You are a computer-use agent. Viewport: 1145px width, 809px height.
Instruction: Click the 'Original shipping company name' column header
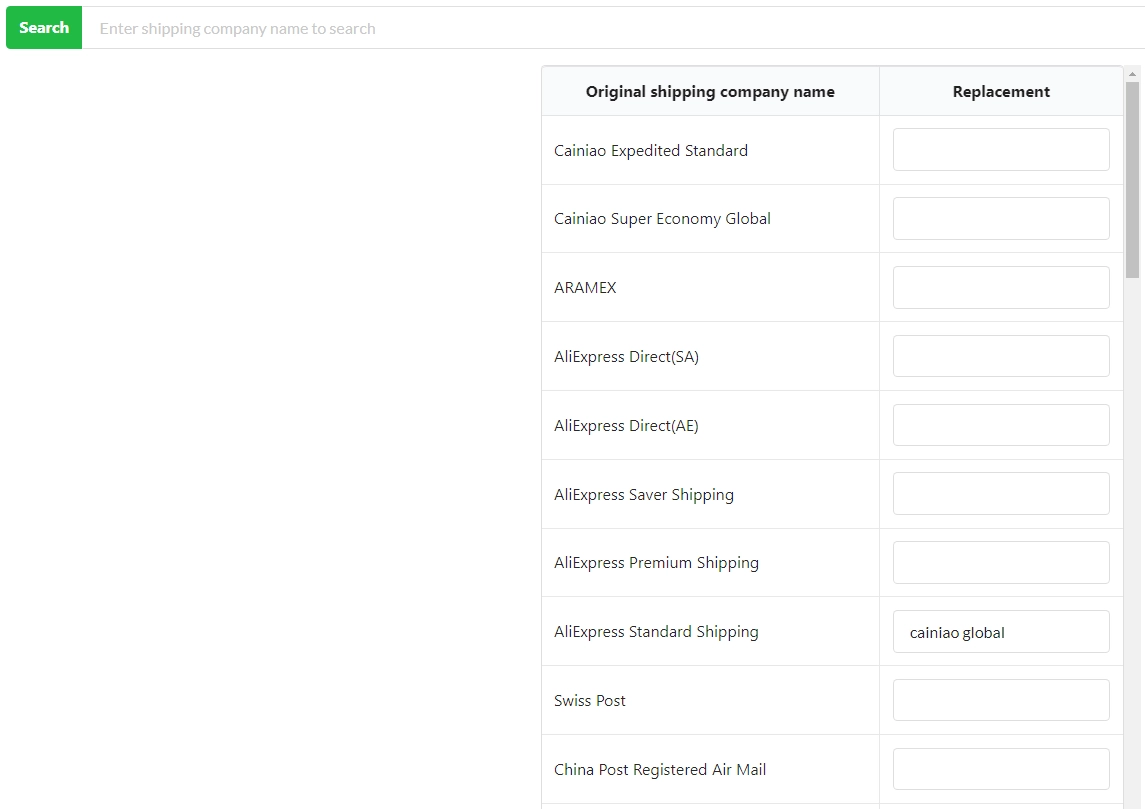710,91
